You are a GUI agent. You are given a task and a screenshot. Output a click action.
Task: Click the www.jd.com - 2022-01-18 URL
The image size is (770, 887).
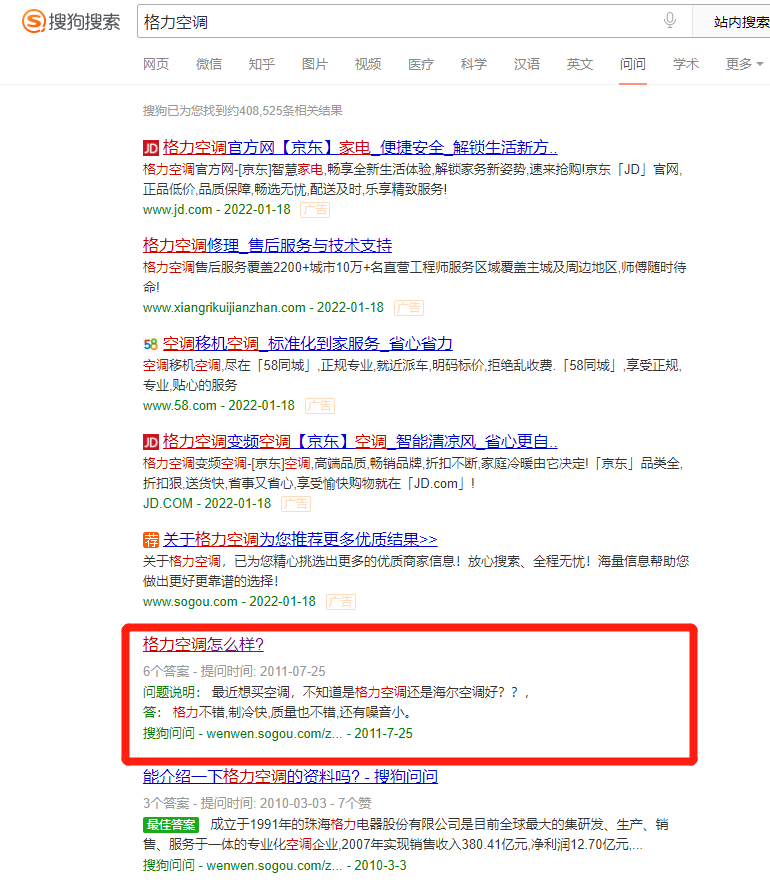217,209
